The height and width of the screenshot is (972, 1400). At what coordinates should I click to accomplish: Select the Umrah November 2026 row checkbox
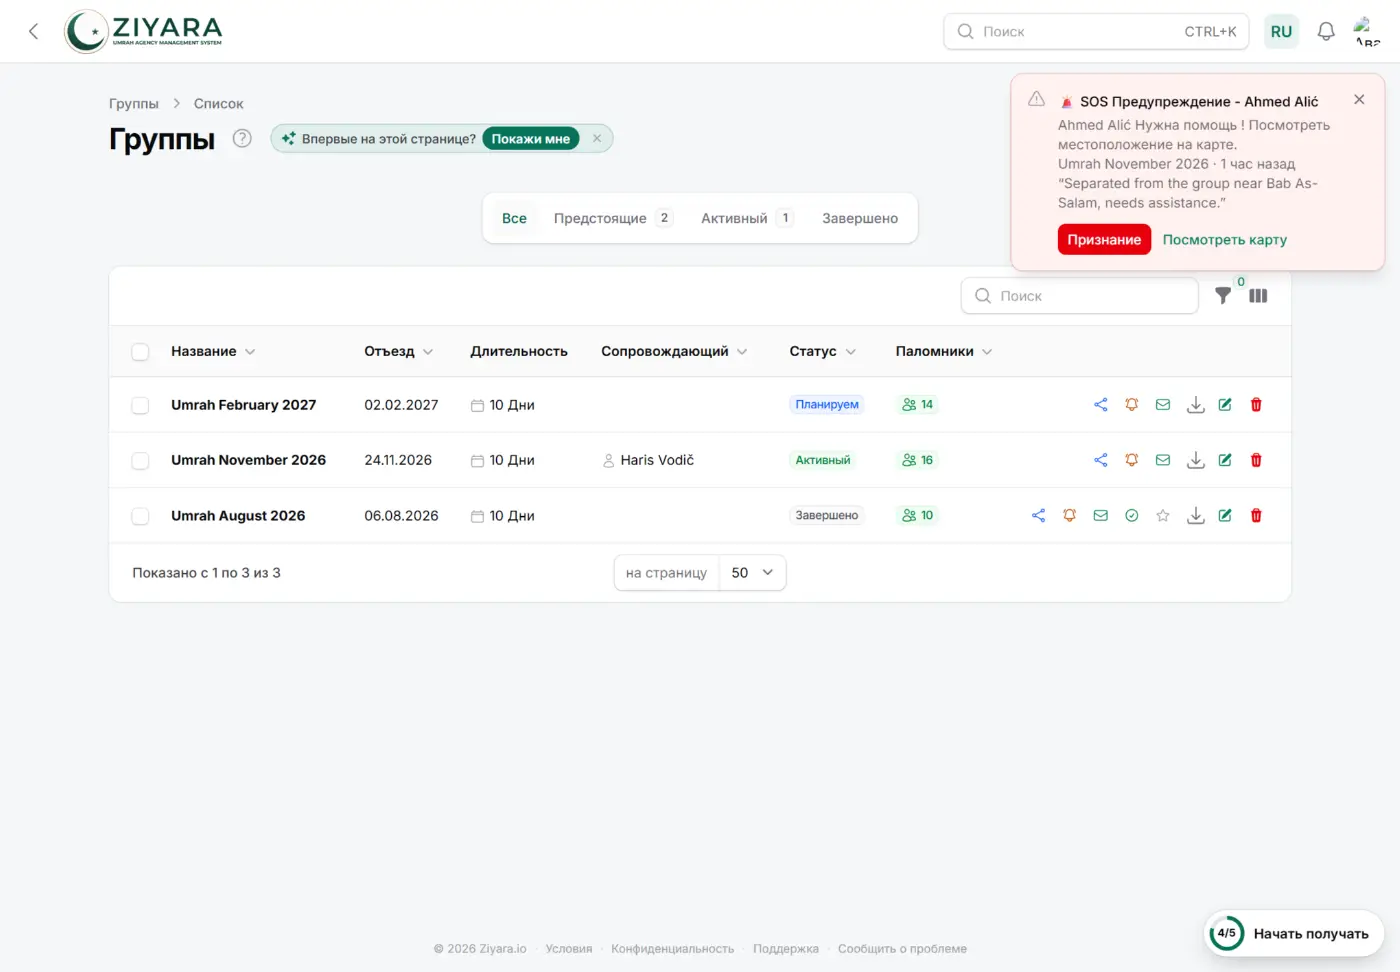[x=140, y=460]
